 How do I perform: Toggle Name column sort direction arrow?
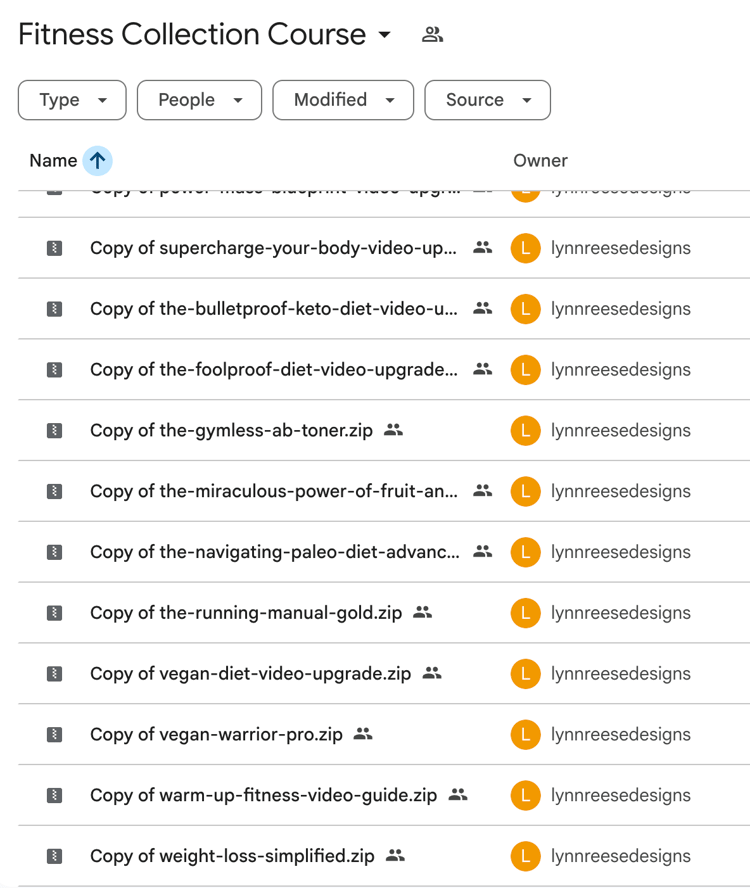97,160
